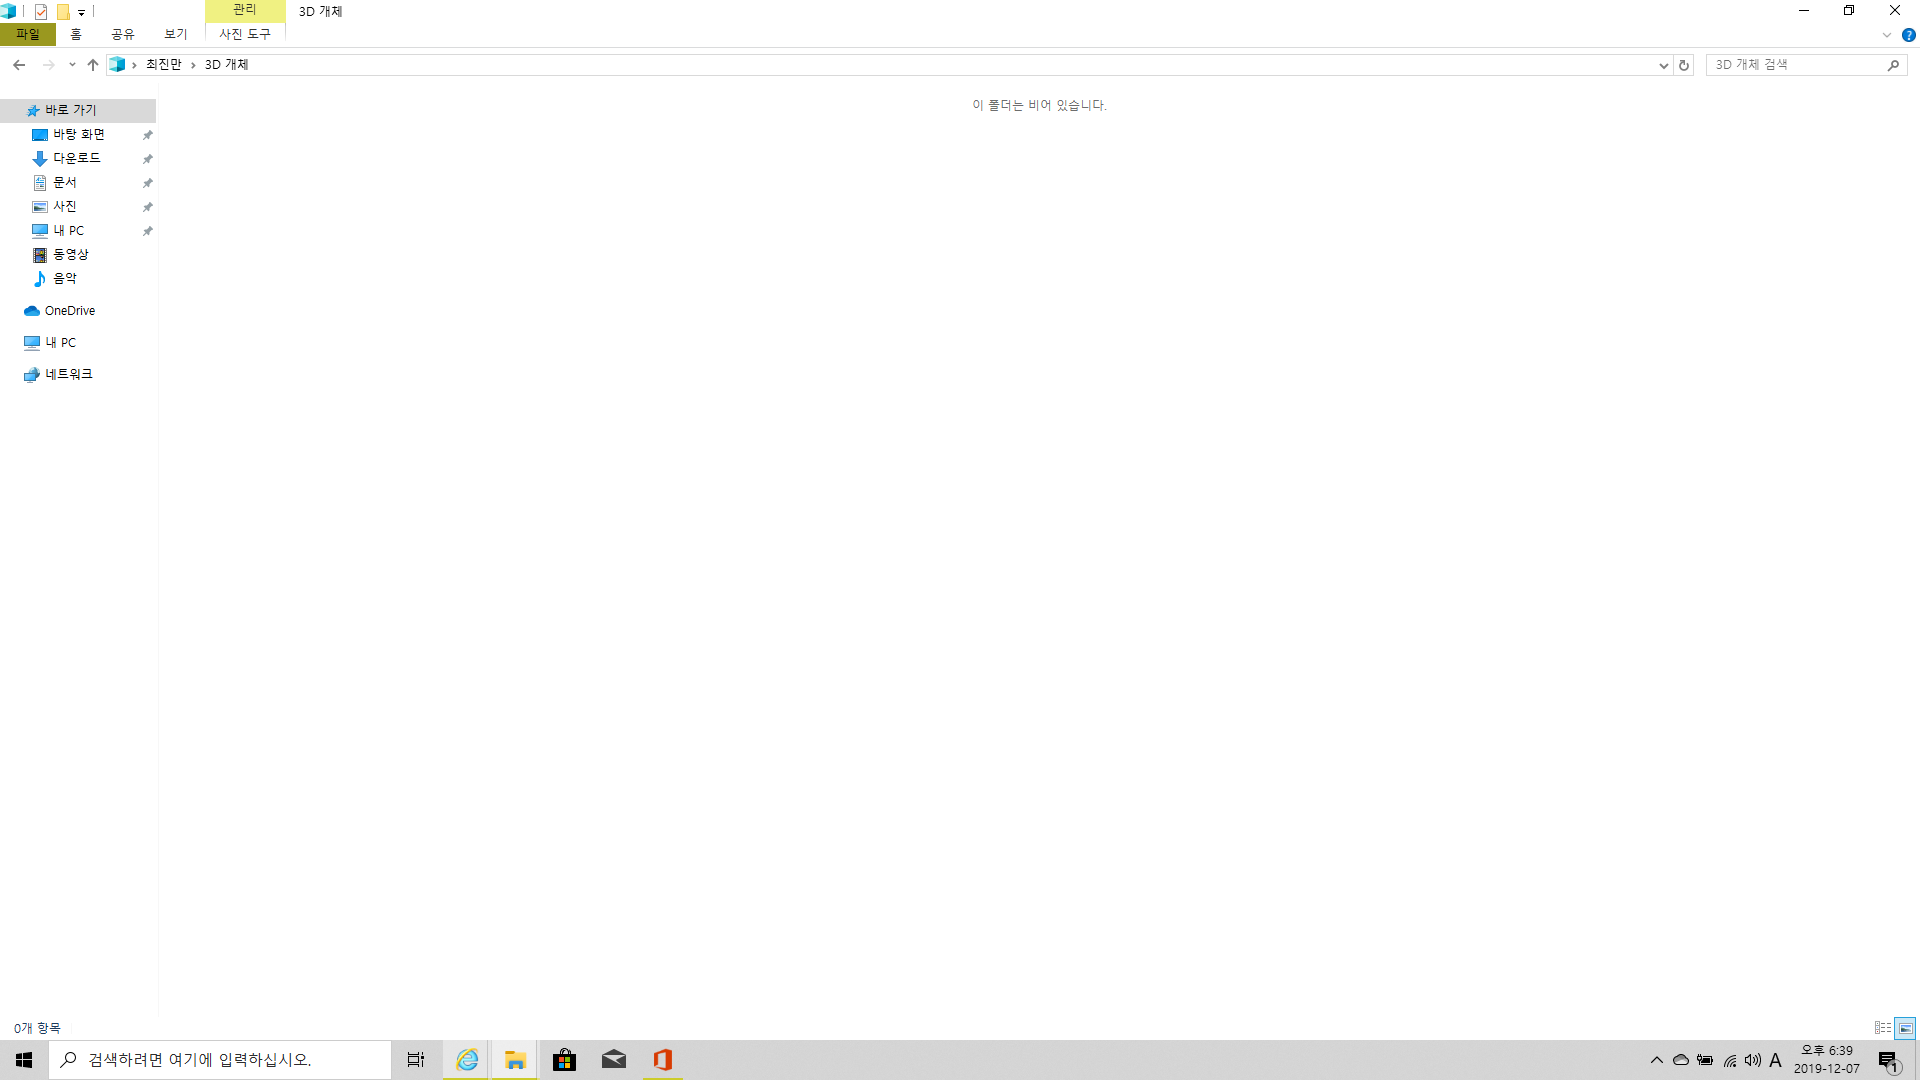The image size is (1920, 1080).
Task: Go back with the Back arrow
Action: (19, 65)
